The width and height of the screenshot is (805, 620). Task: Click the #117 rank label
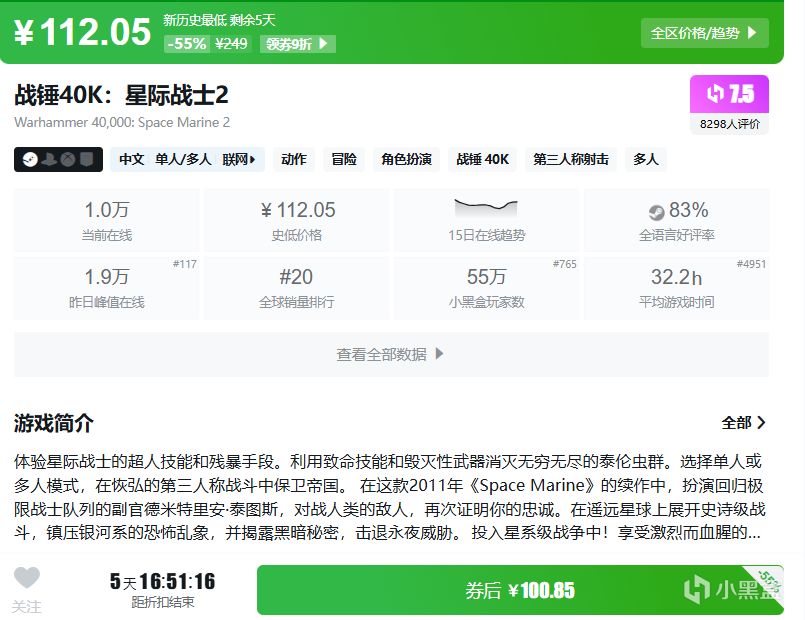pos(184,264)
